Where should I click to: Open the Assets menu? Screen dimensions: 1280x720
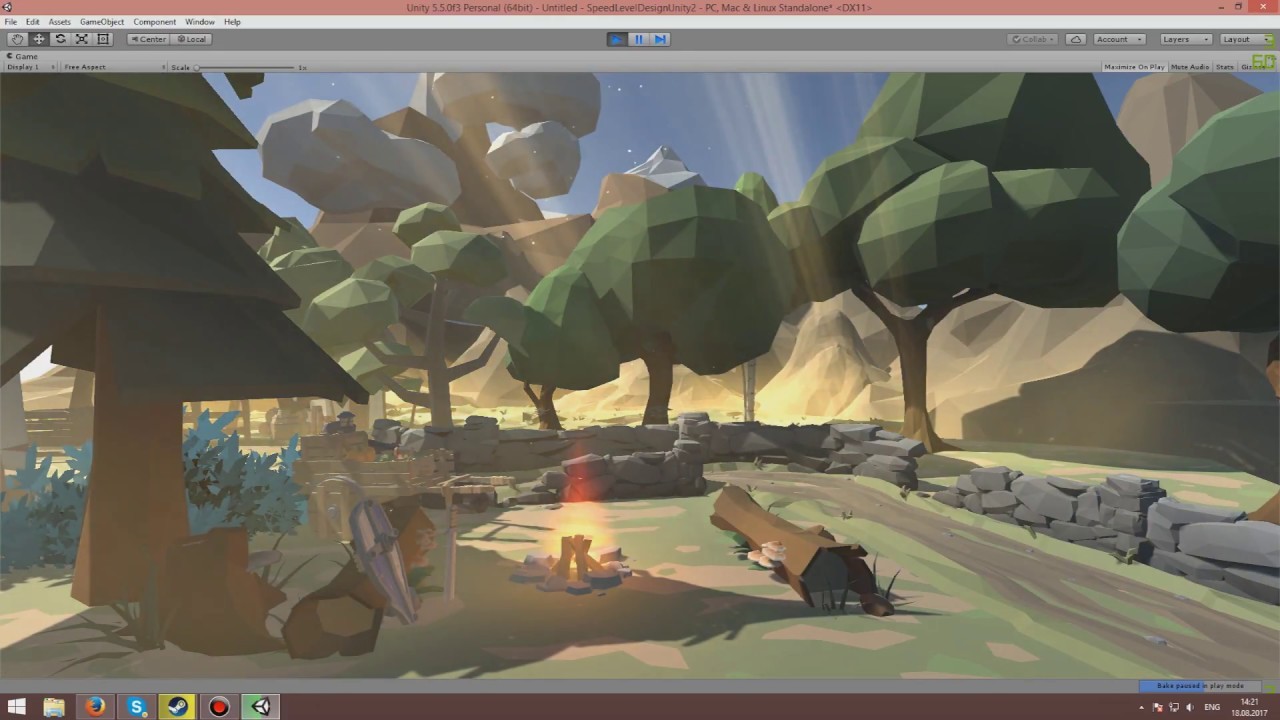(x=60, y=22)
